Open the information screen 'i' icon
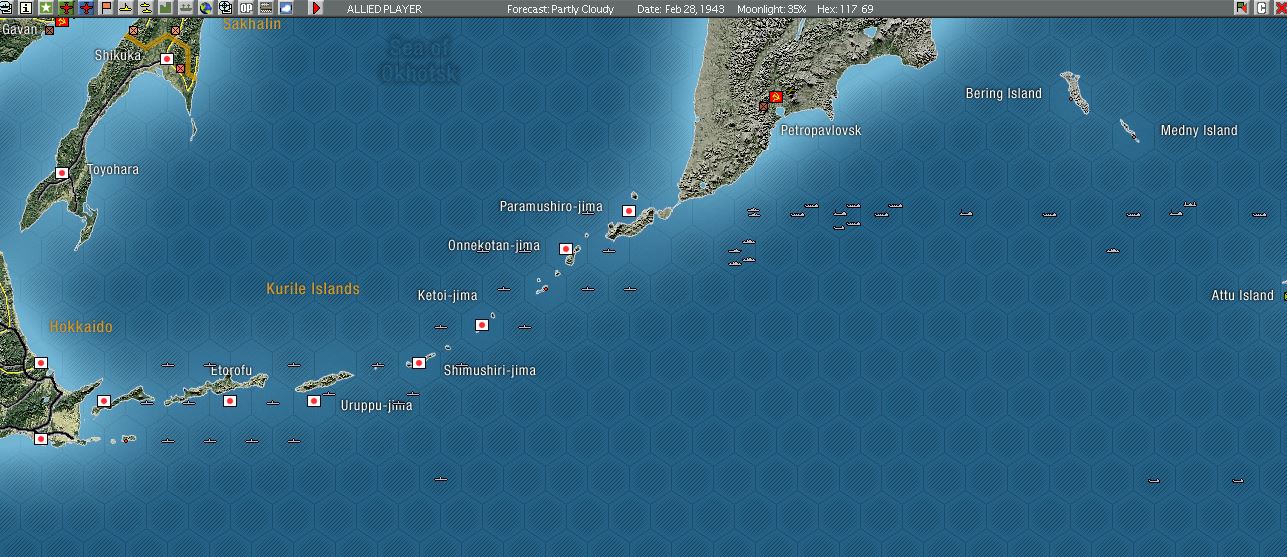The width and height of the screenshot is (1287, 557). pyautogui.click(x=26, y=8)
